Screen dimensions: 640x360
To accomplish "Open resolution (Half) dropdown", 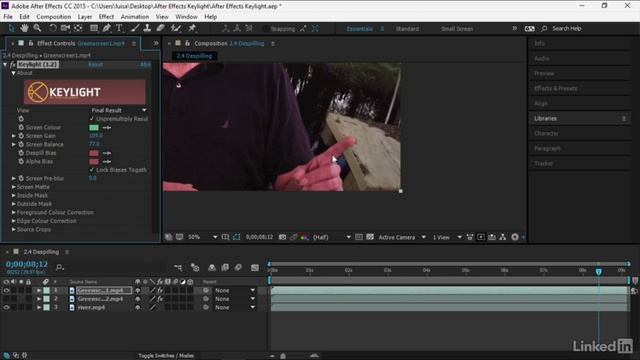I will tap(332, 237).
